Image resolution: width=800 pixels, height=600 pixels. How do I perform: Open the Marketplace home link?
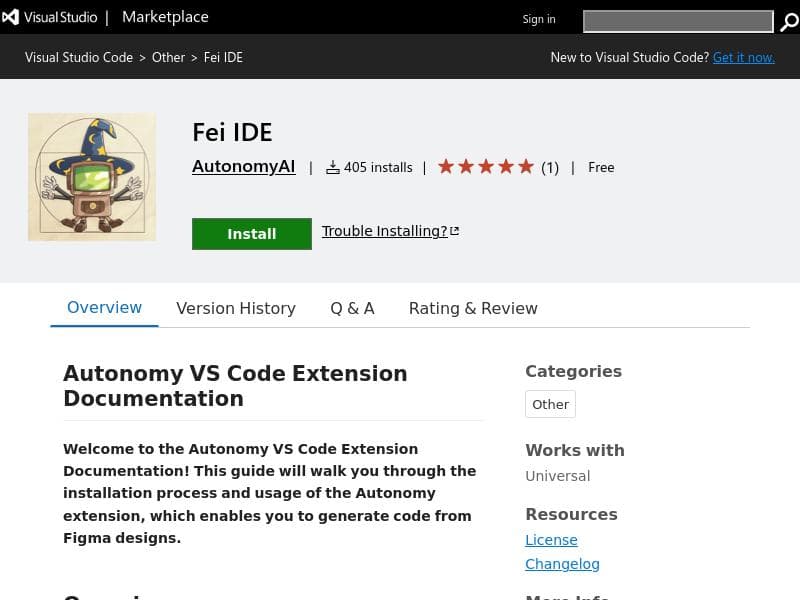pyautogui.click(x=165, y=17)
